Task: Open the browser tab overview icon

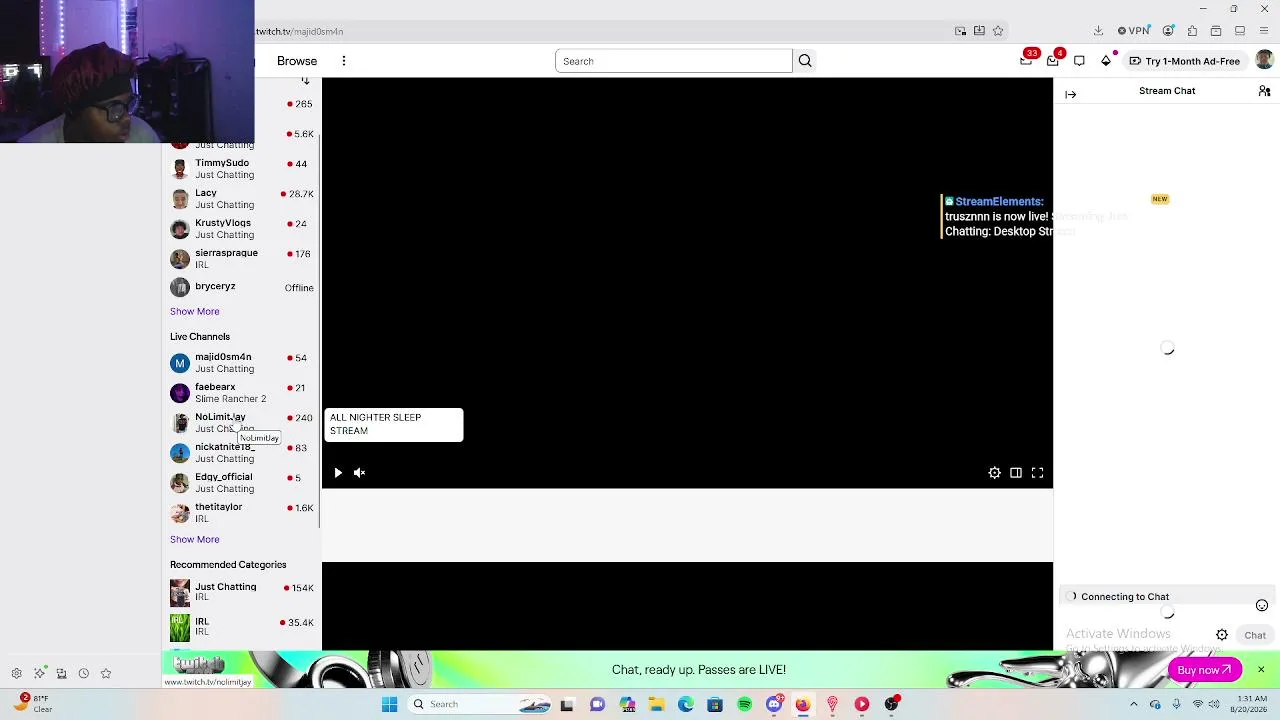Action: tap(1216, 31)
